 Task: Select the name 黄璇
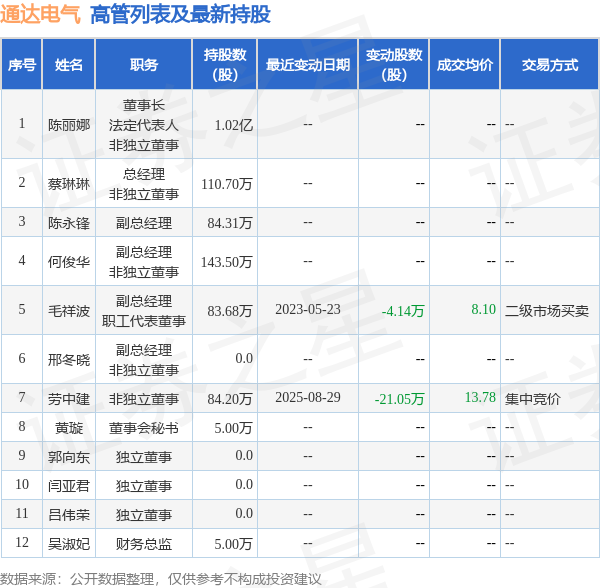tap(69, 428)
